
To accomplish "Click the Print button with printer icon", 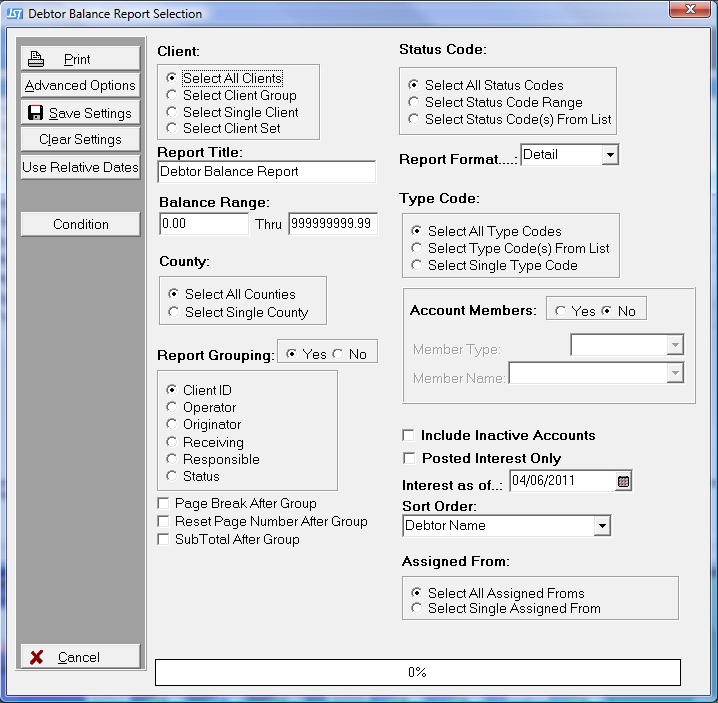I will pyautogui.click(x=80, y=59).
